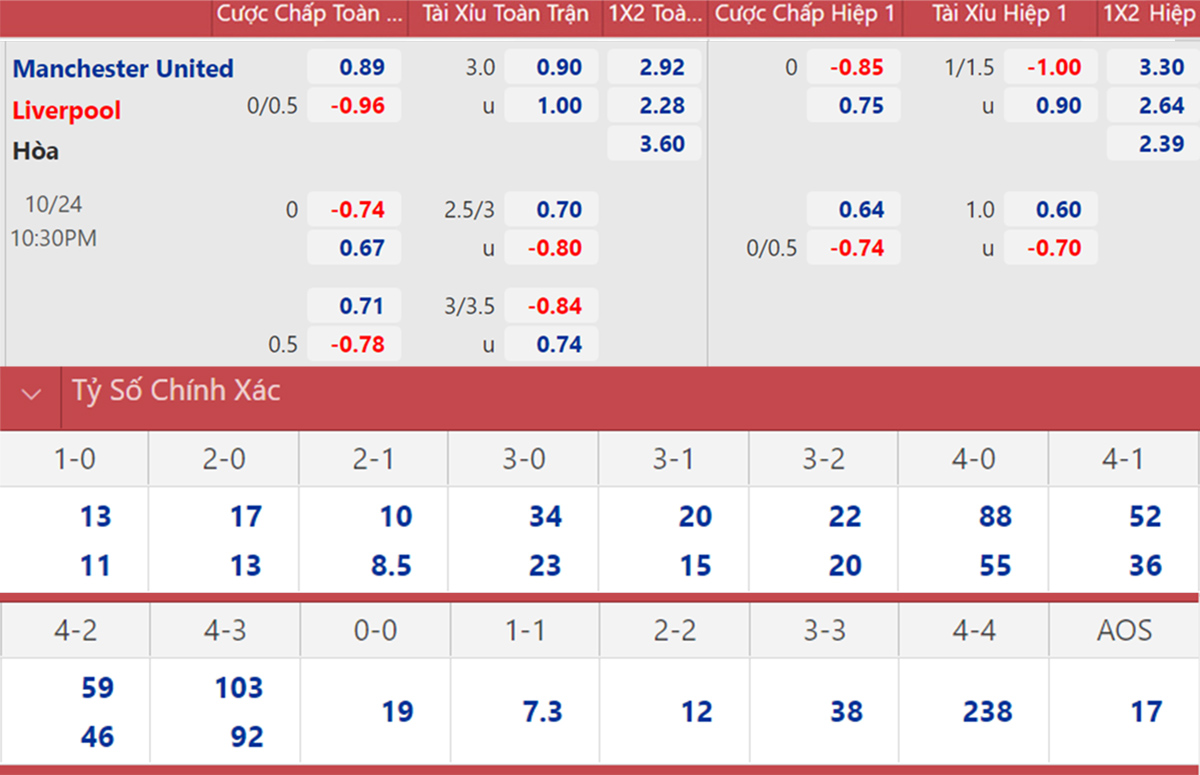Choose over 3/3.5 odds -0.84

click(x=552, y=306)
